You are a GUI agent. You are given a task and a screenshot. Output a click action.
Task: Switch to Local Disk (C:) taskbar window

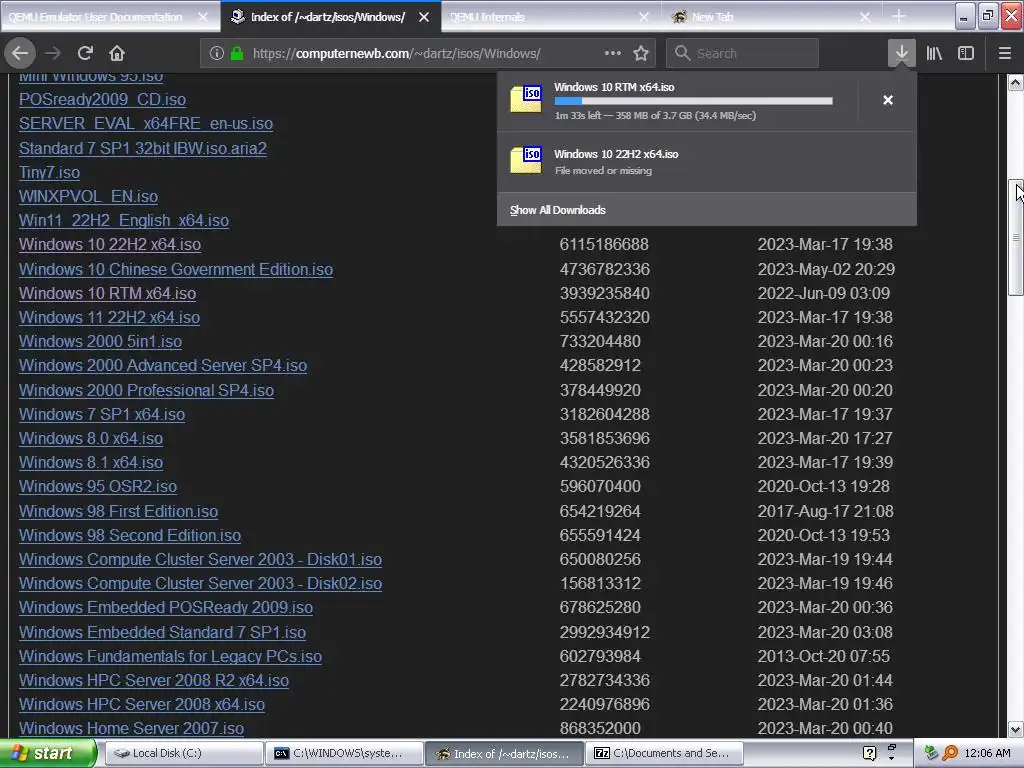pyautogui.click(x=184, y=753)
